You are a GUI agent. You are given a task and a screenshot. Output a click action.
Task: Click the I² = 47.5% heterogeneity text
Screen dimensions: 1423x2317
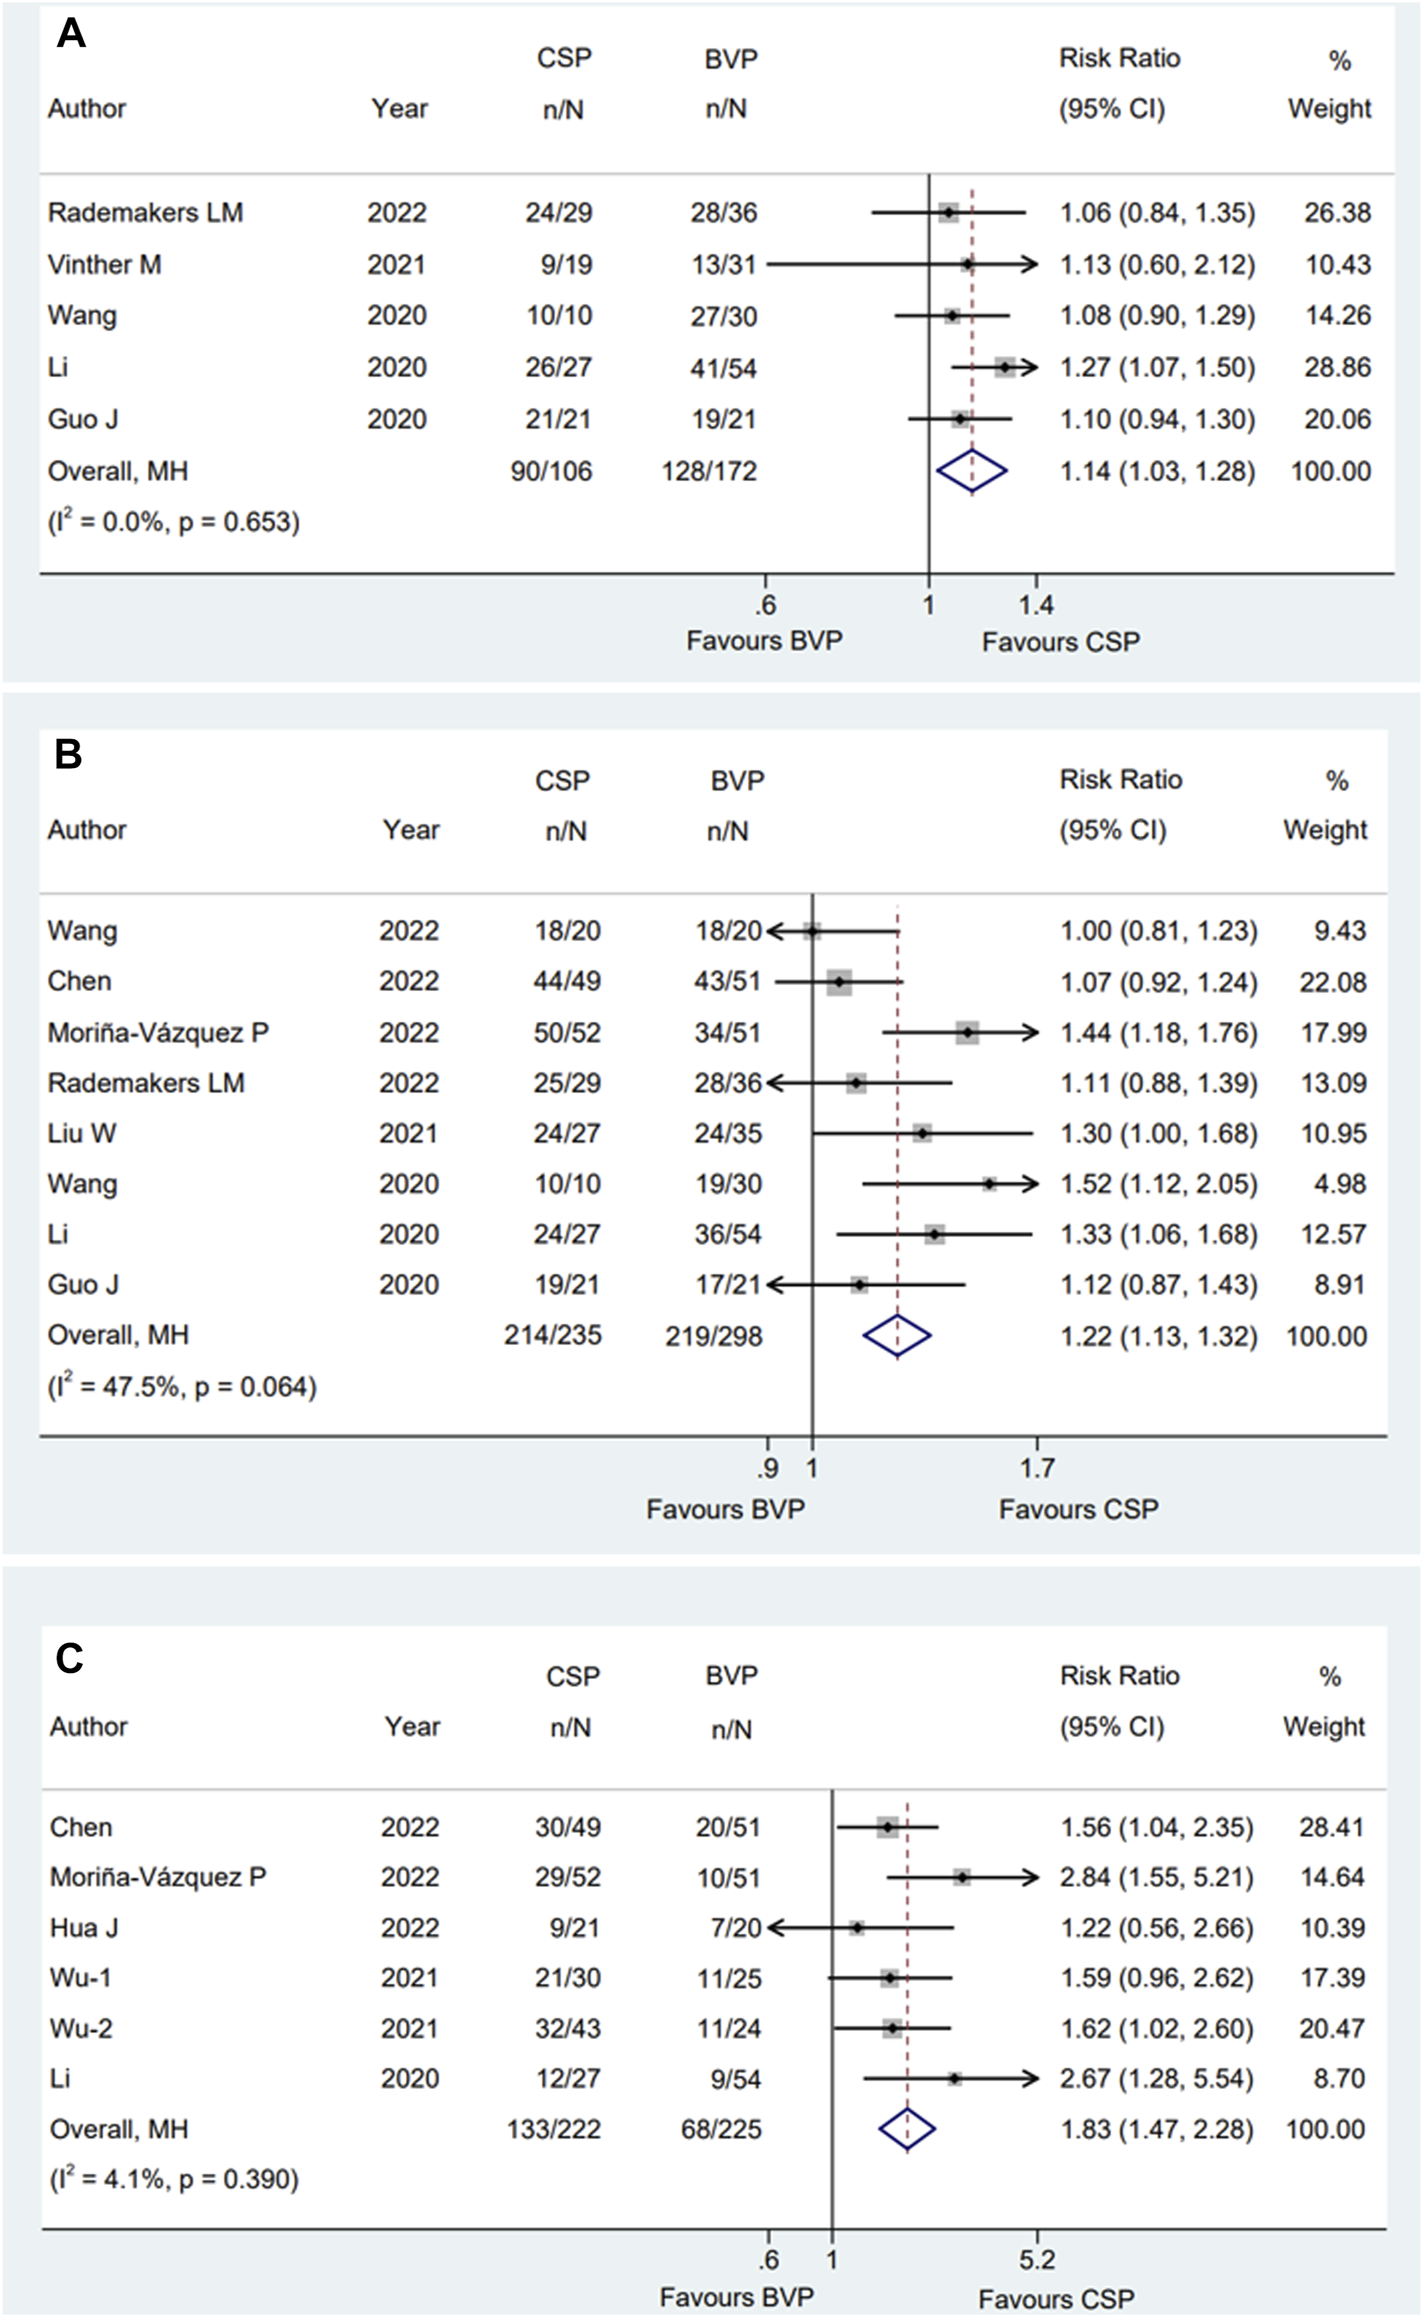pos(182,1386)
